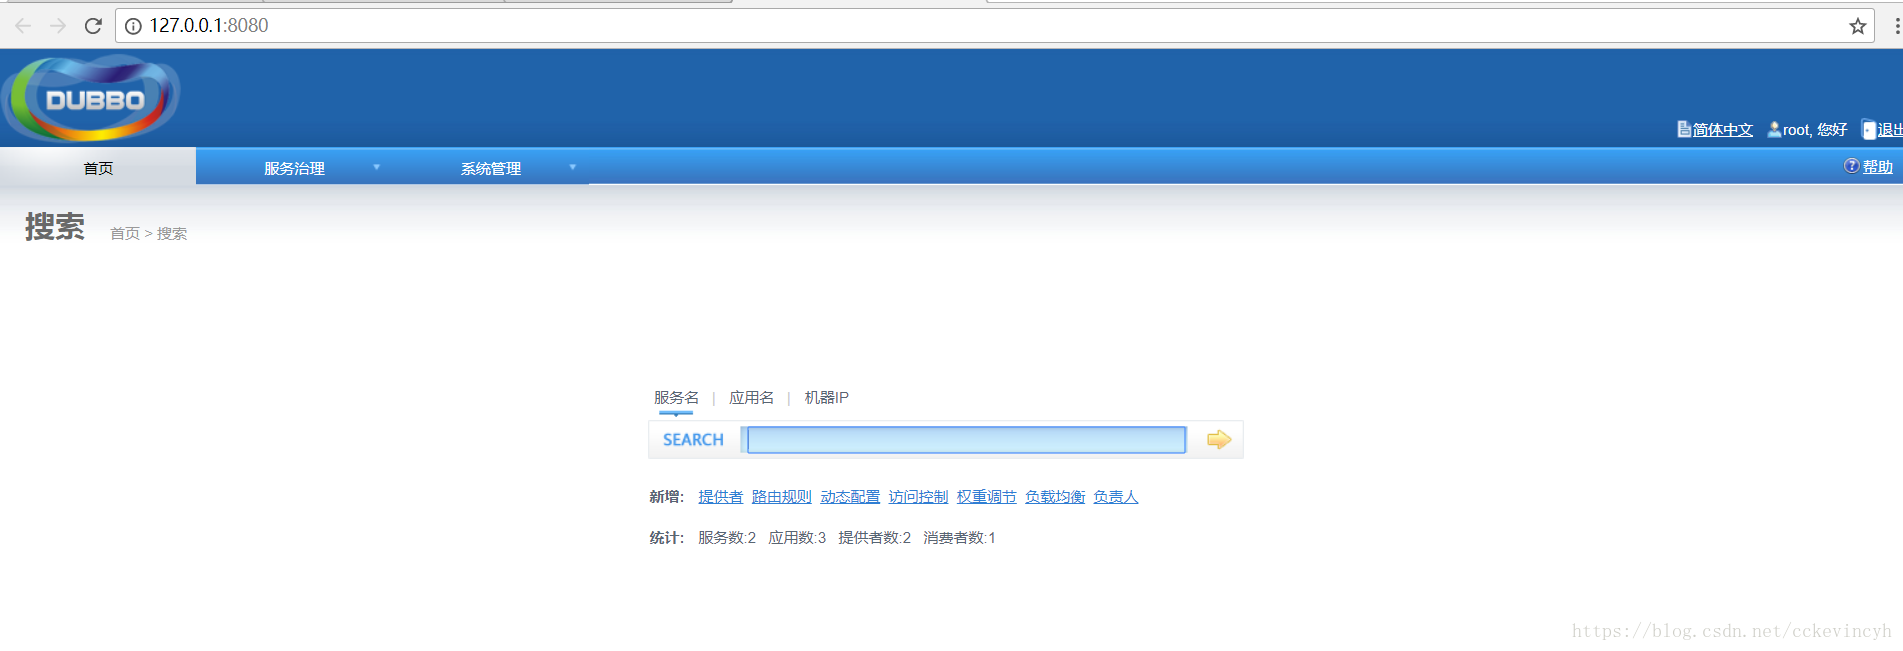Add new 动态配置
This screenshot has width=1903, height=651.
pos(850,497)
